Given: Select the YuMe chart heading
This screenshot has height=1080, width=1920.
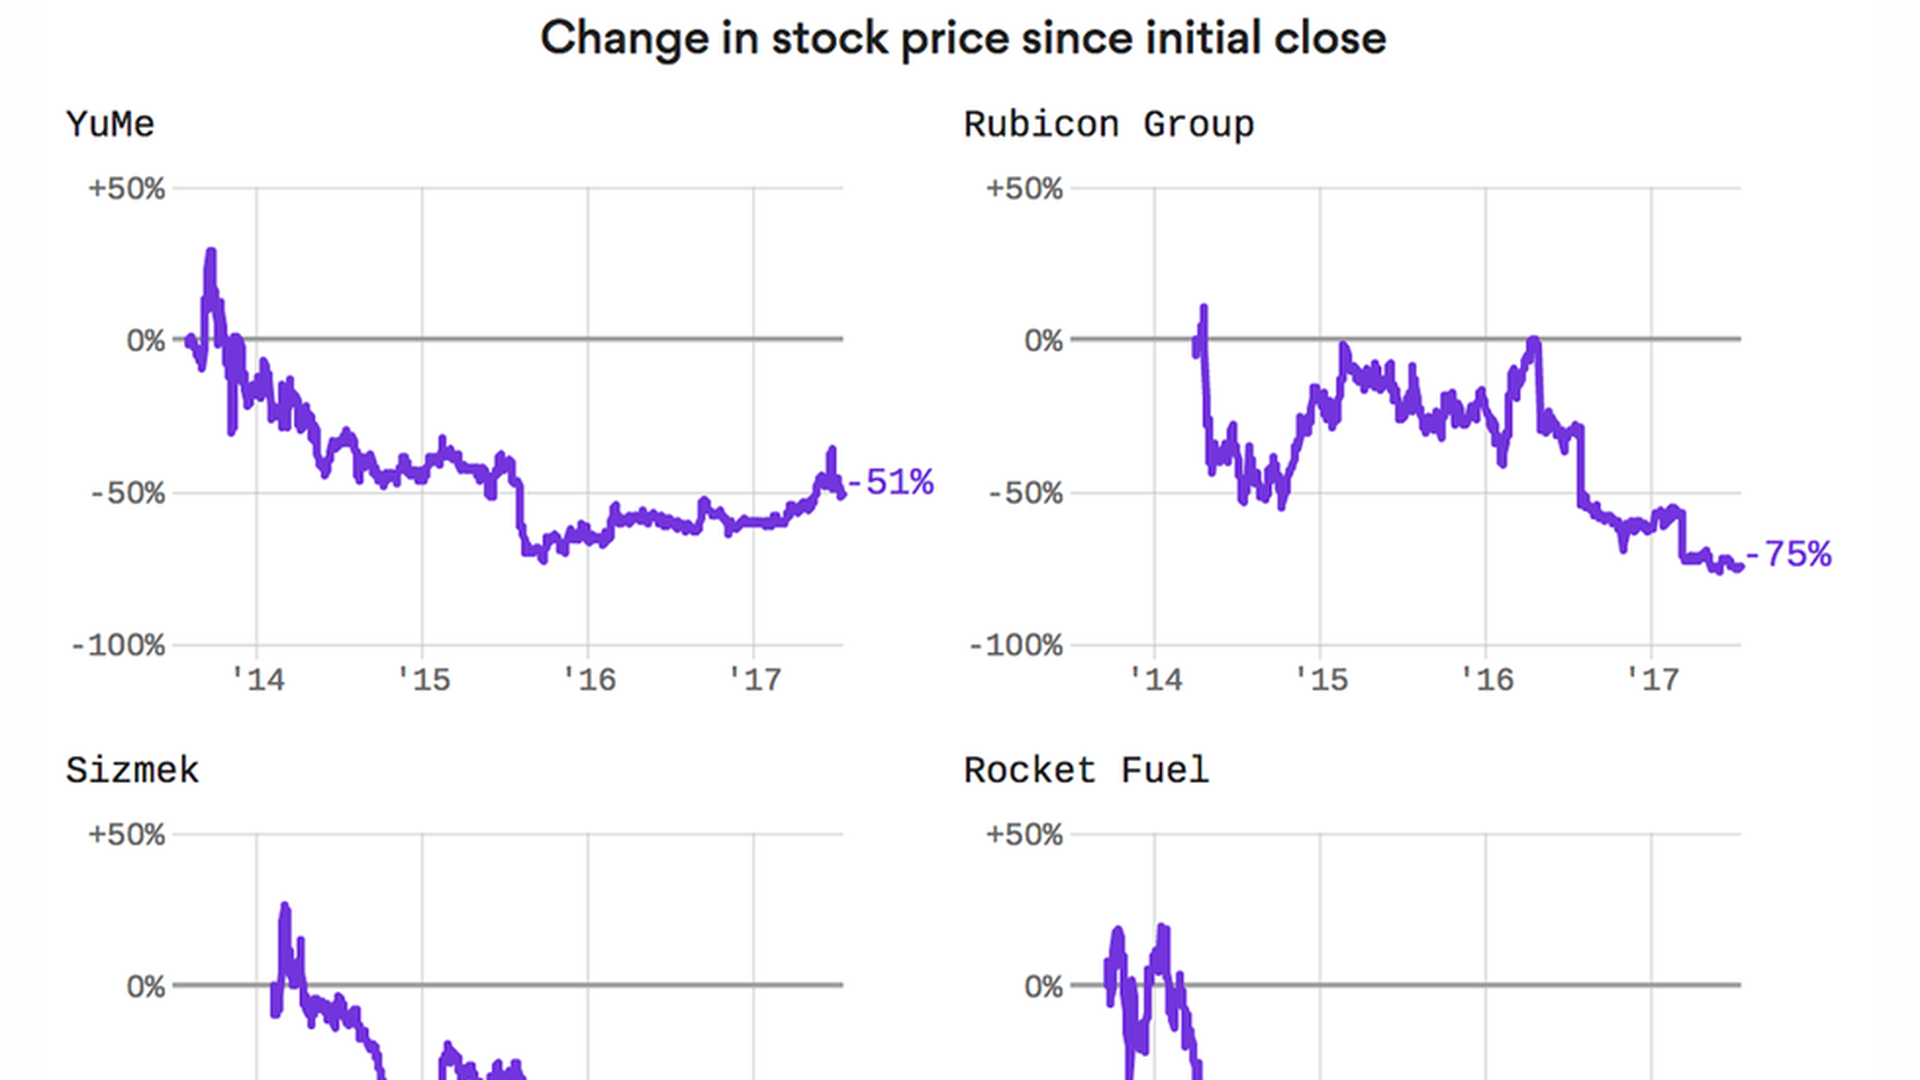Looking at the screenshot, I should point(110,125).
